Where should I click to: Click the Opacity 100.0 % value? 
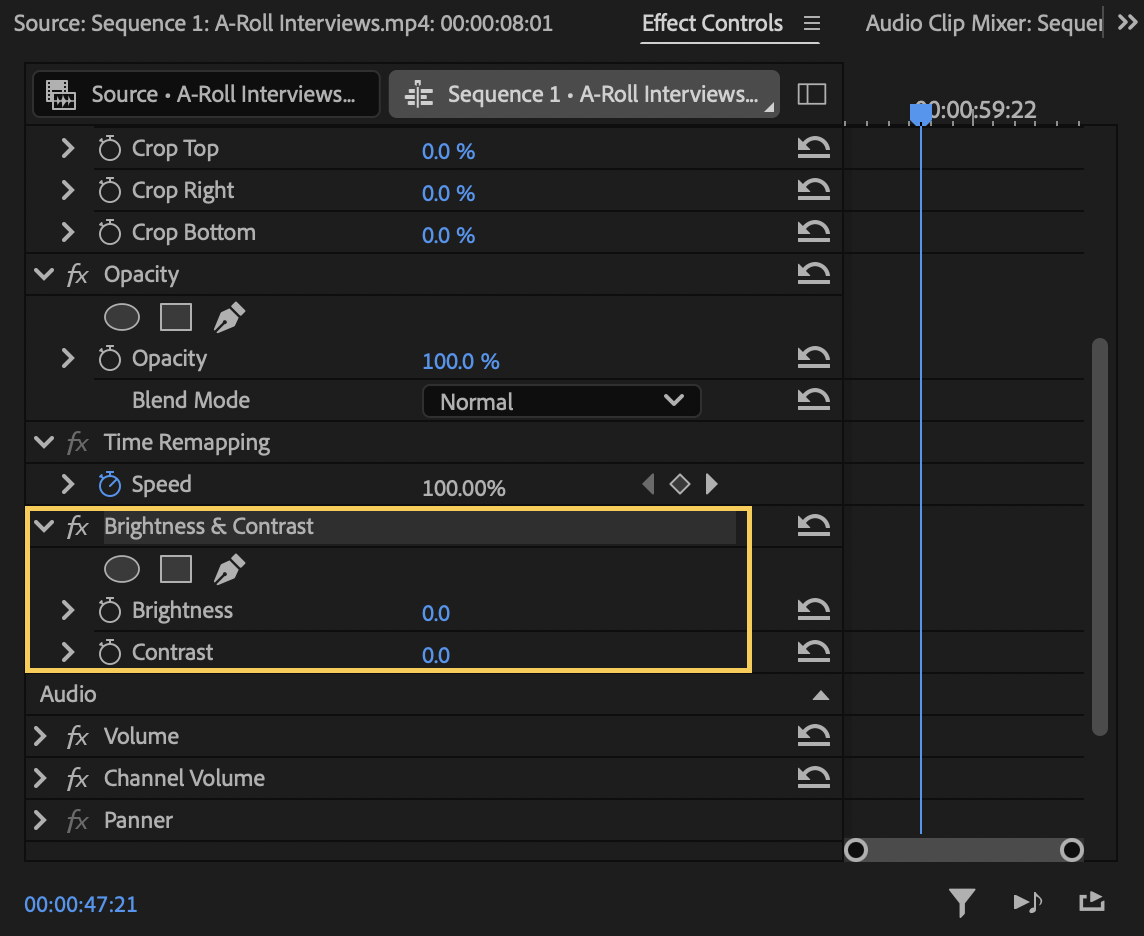pyautogui.click(x=460, y=361)
